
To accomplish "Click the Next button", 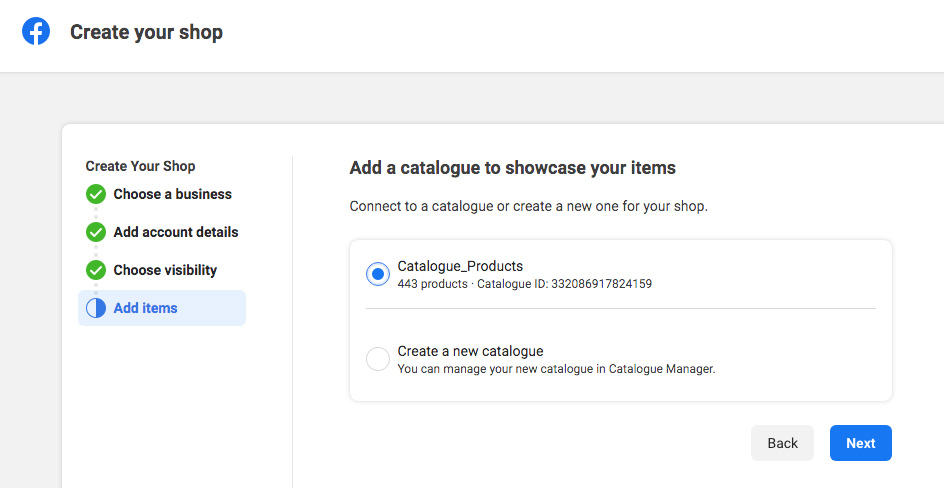I will [x=861, y=443].
